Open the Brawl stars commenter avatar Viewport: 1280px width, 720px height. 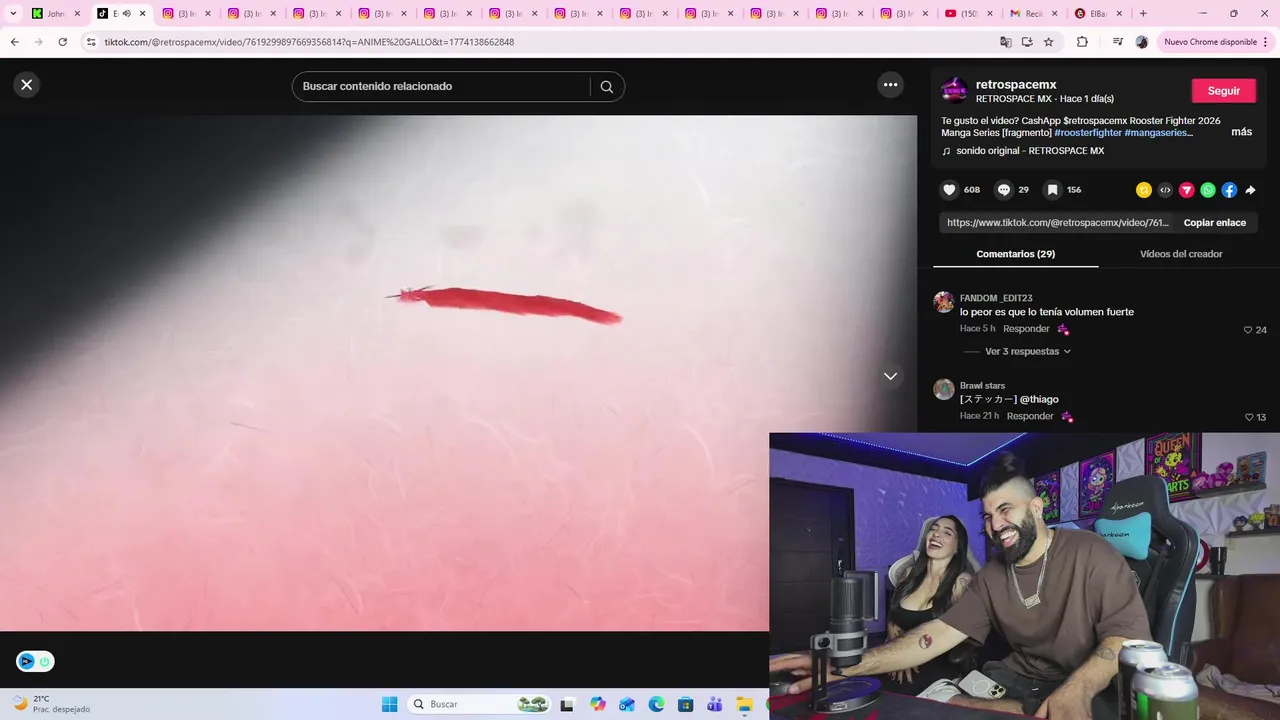point(943,389)
